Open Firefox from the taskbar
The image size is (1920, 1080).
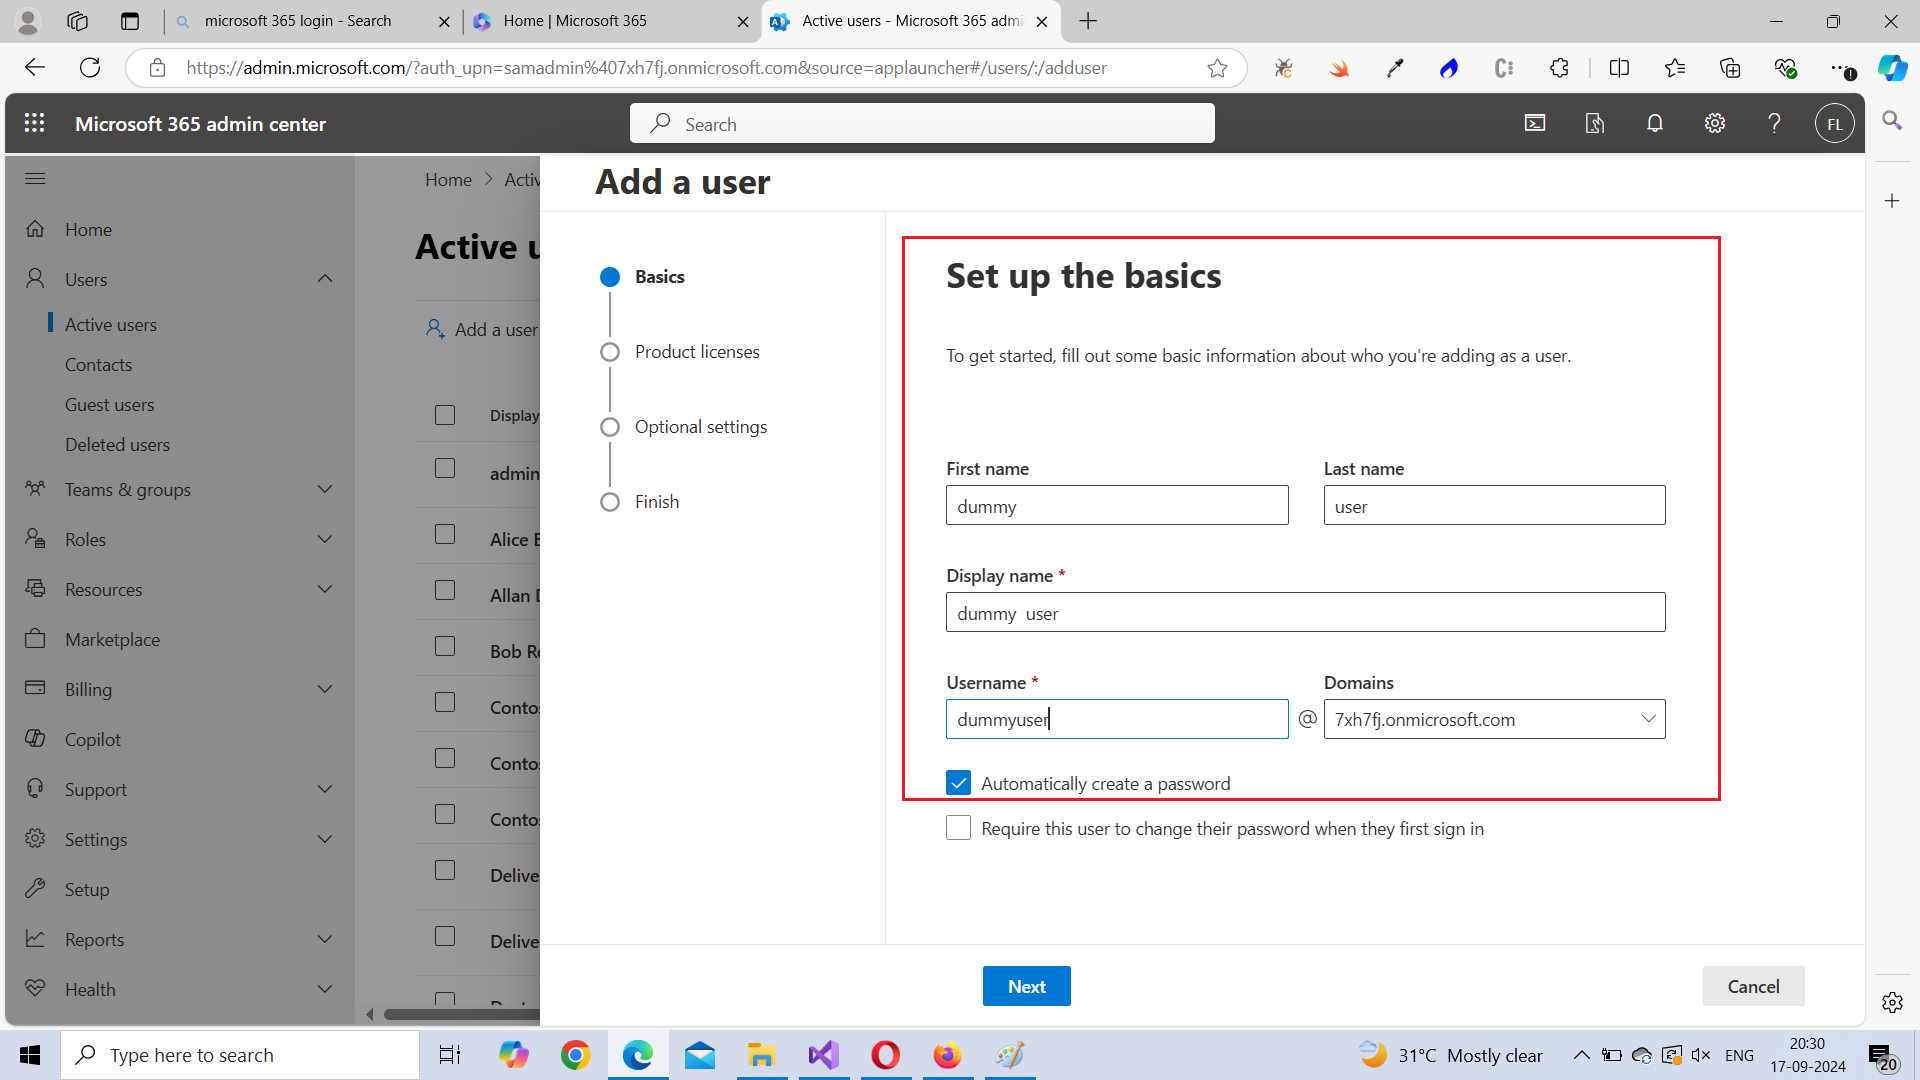click(x=947, y=1055)
